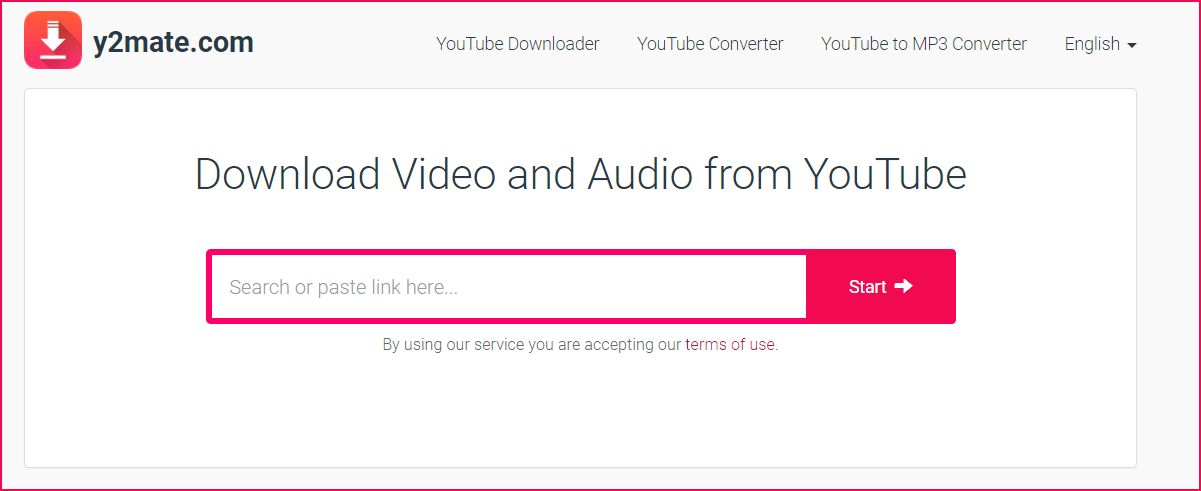Open the YouTube Downloader menu item
The width and height of the screenshot is (1201, 491).
(518, 44)
